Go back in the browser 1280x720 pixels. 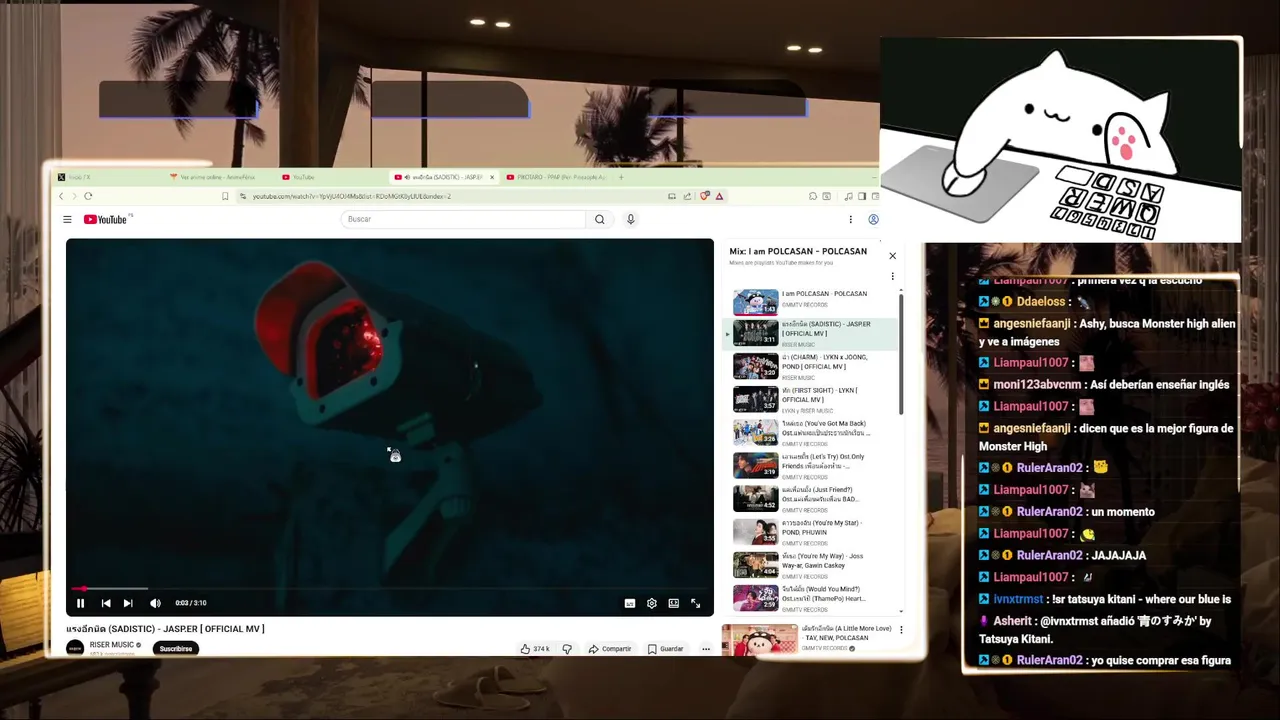[x=61, y=196]
